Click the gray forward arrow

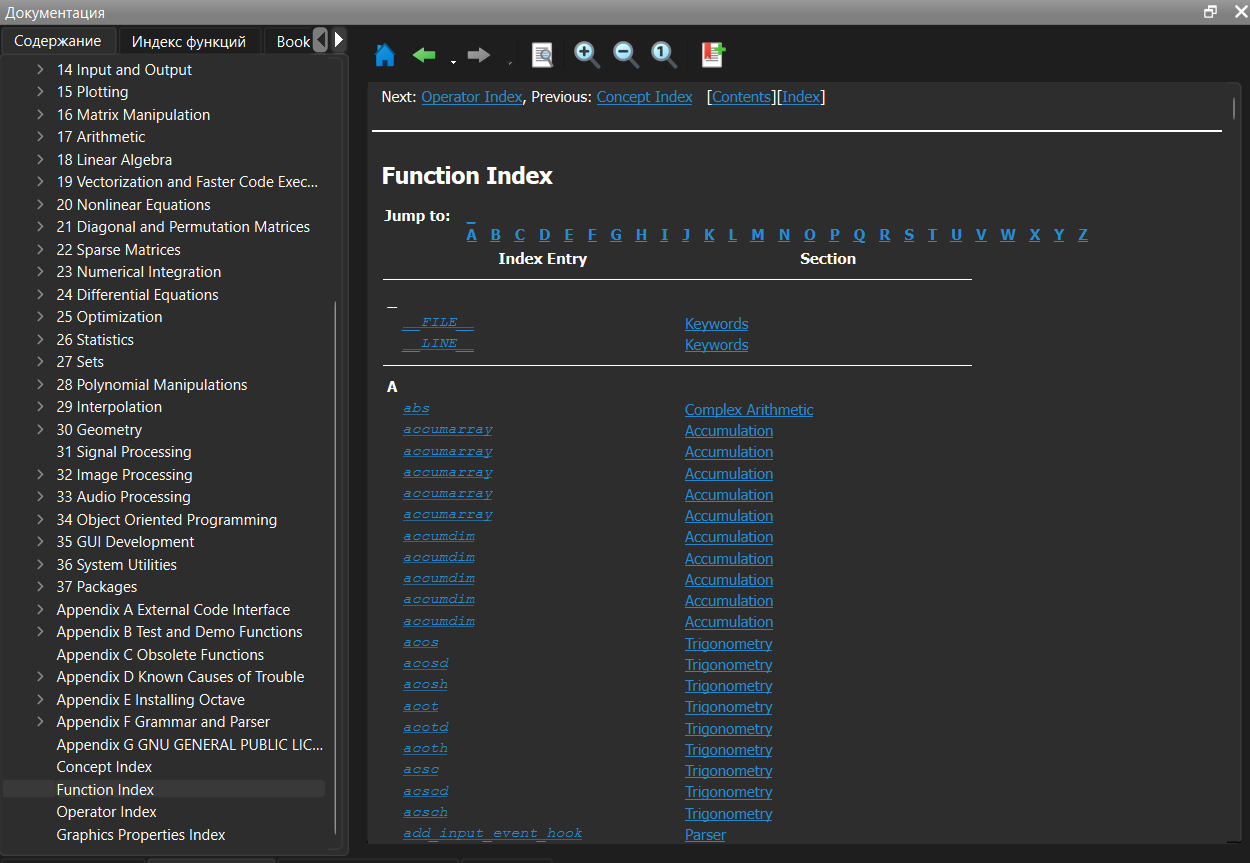[x=479, y=55]
